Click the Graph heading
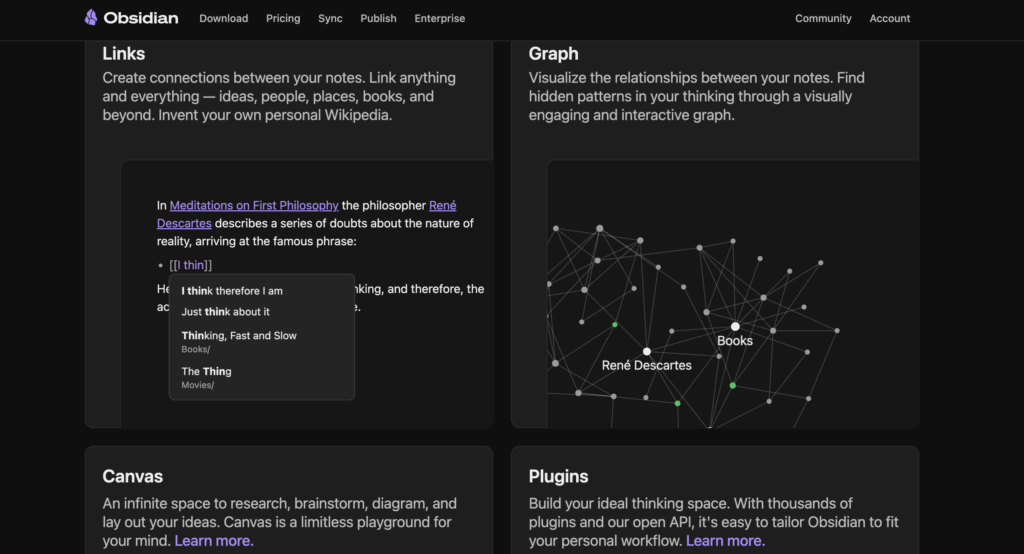1024x554 pixels. (x=553, y=54)
